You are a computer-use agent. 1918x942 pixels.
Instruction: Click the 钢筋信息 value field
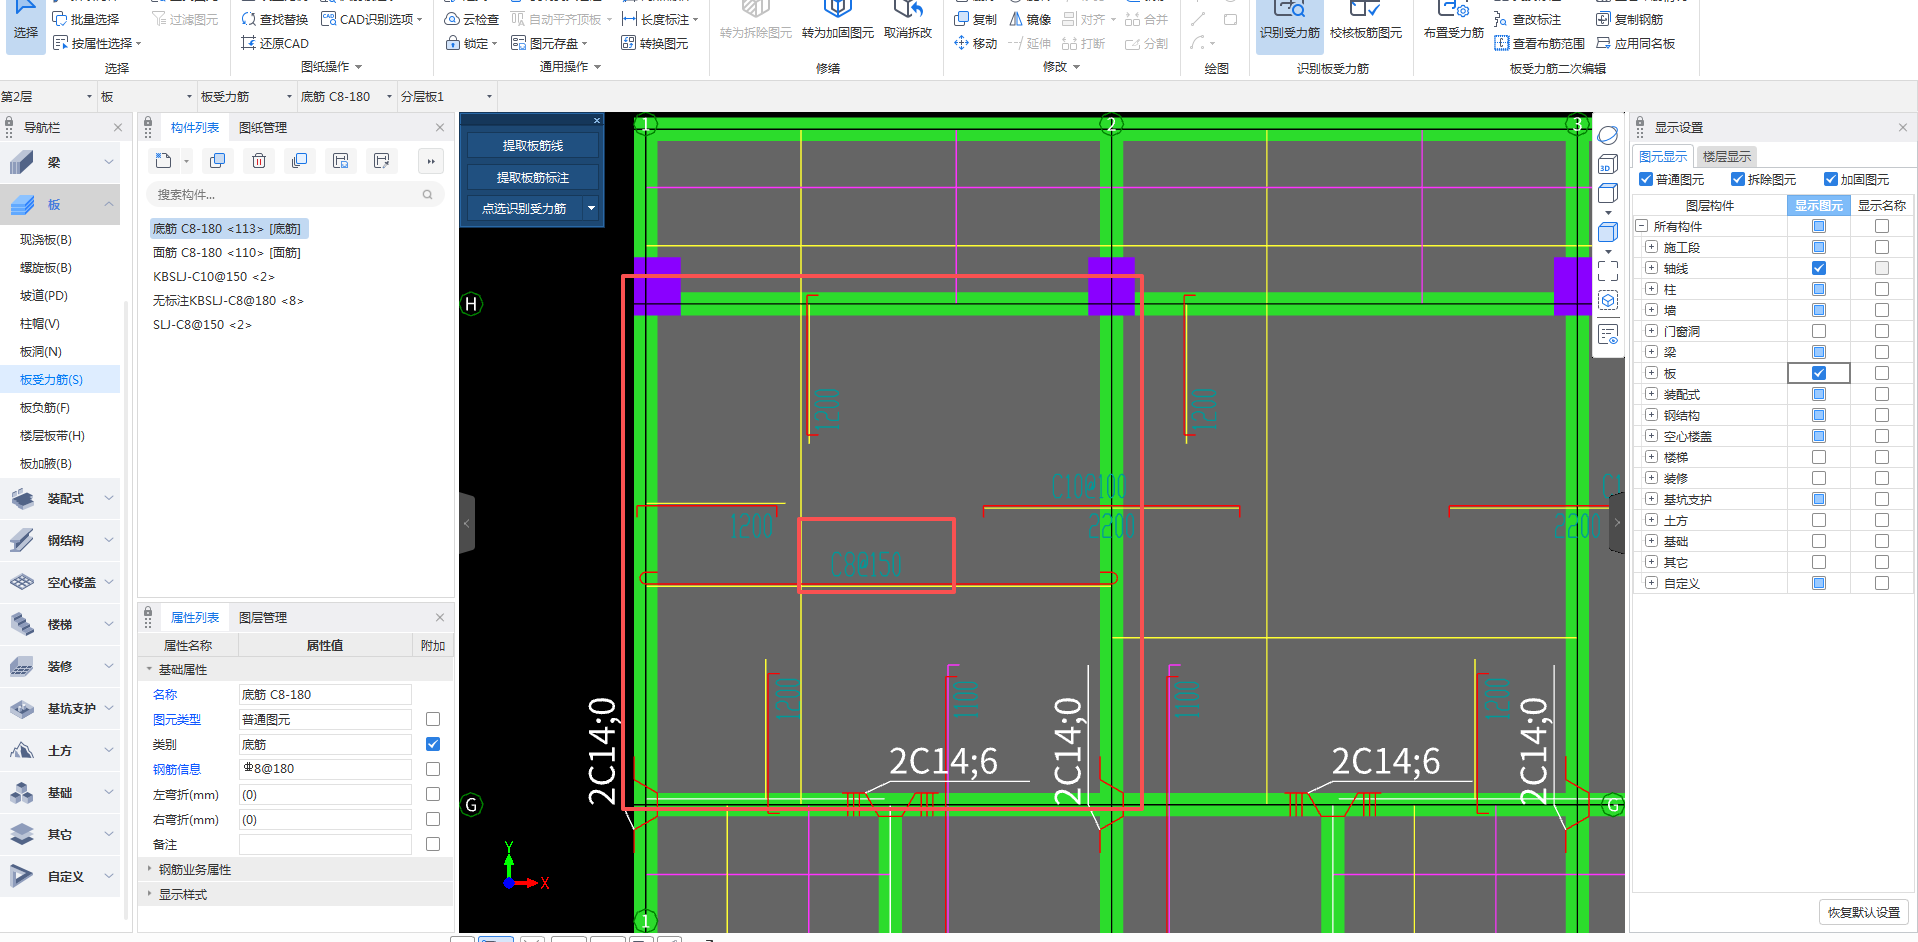pos(325,769)
